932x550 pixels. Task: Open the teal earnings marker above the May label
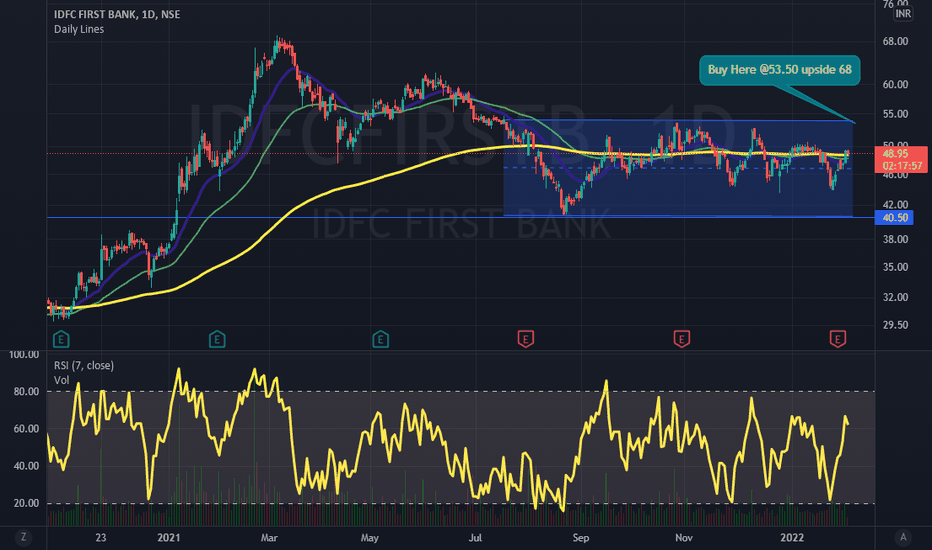[x=380, y=340]
